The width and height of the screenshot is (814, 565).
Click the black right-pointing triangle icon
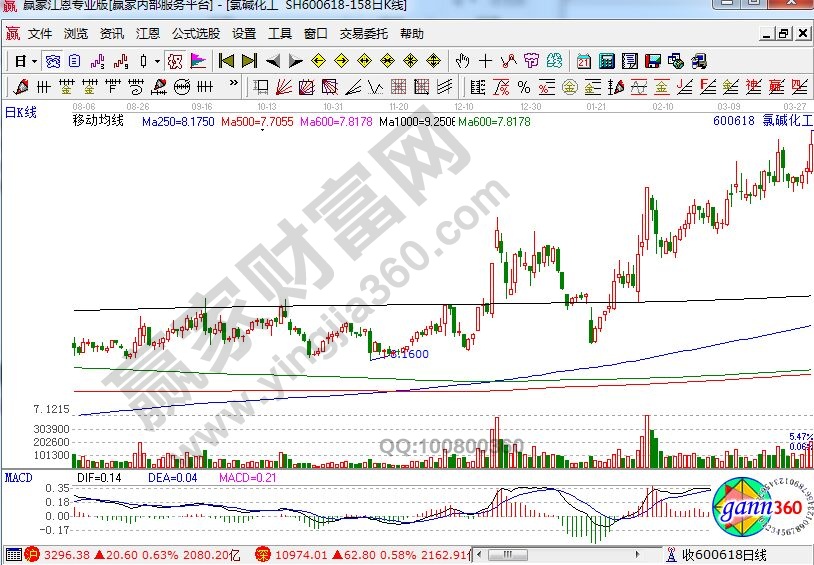click(x=294, y=61)
